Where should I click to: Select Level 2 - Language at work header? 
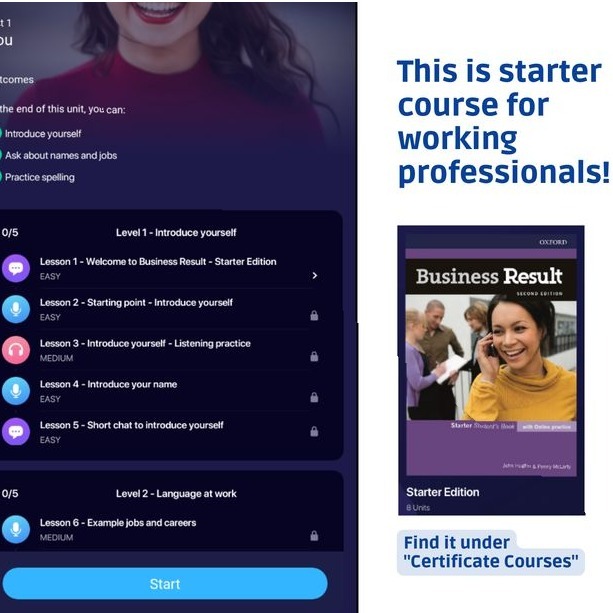coord(176,494)
